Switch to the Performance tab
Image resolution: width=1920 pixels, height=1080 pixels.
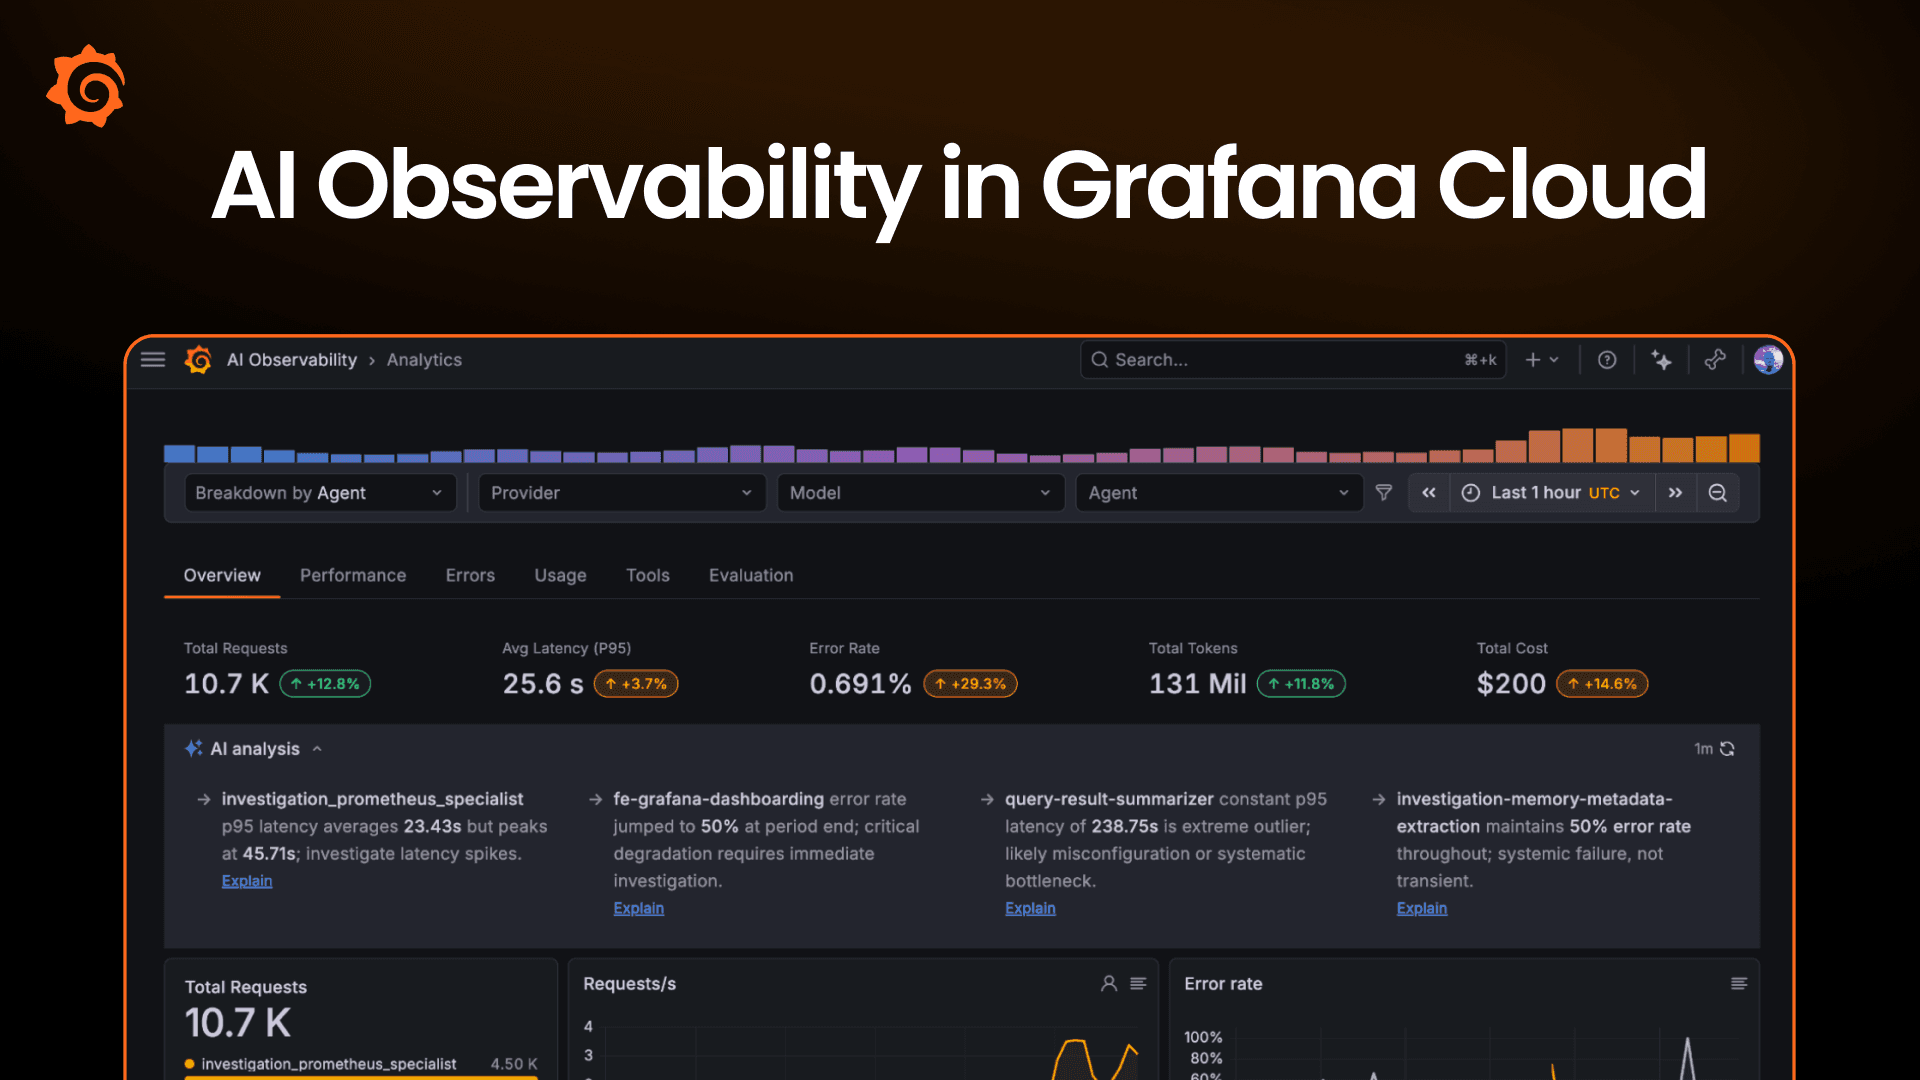[x=352, y=575]
